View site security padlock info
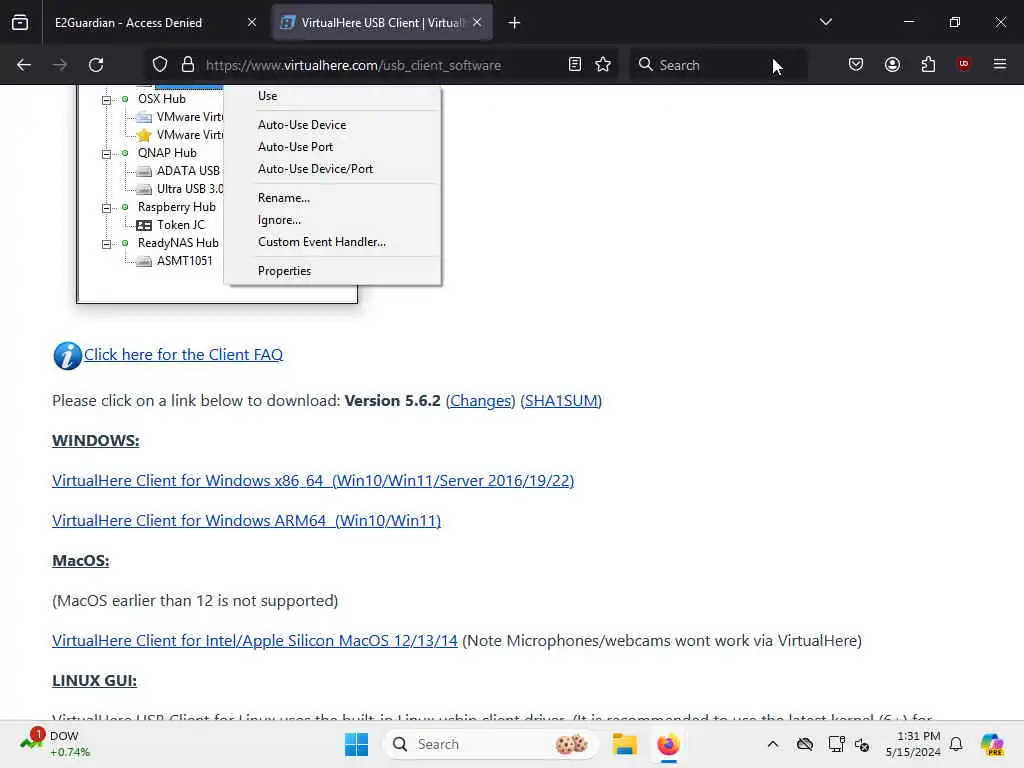Image resolution: width=1024 pixels, height=768 pixels. tap(188, 65)
